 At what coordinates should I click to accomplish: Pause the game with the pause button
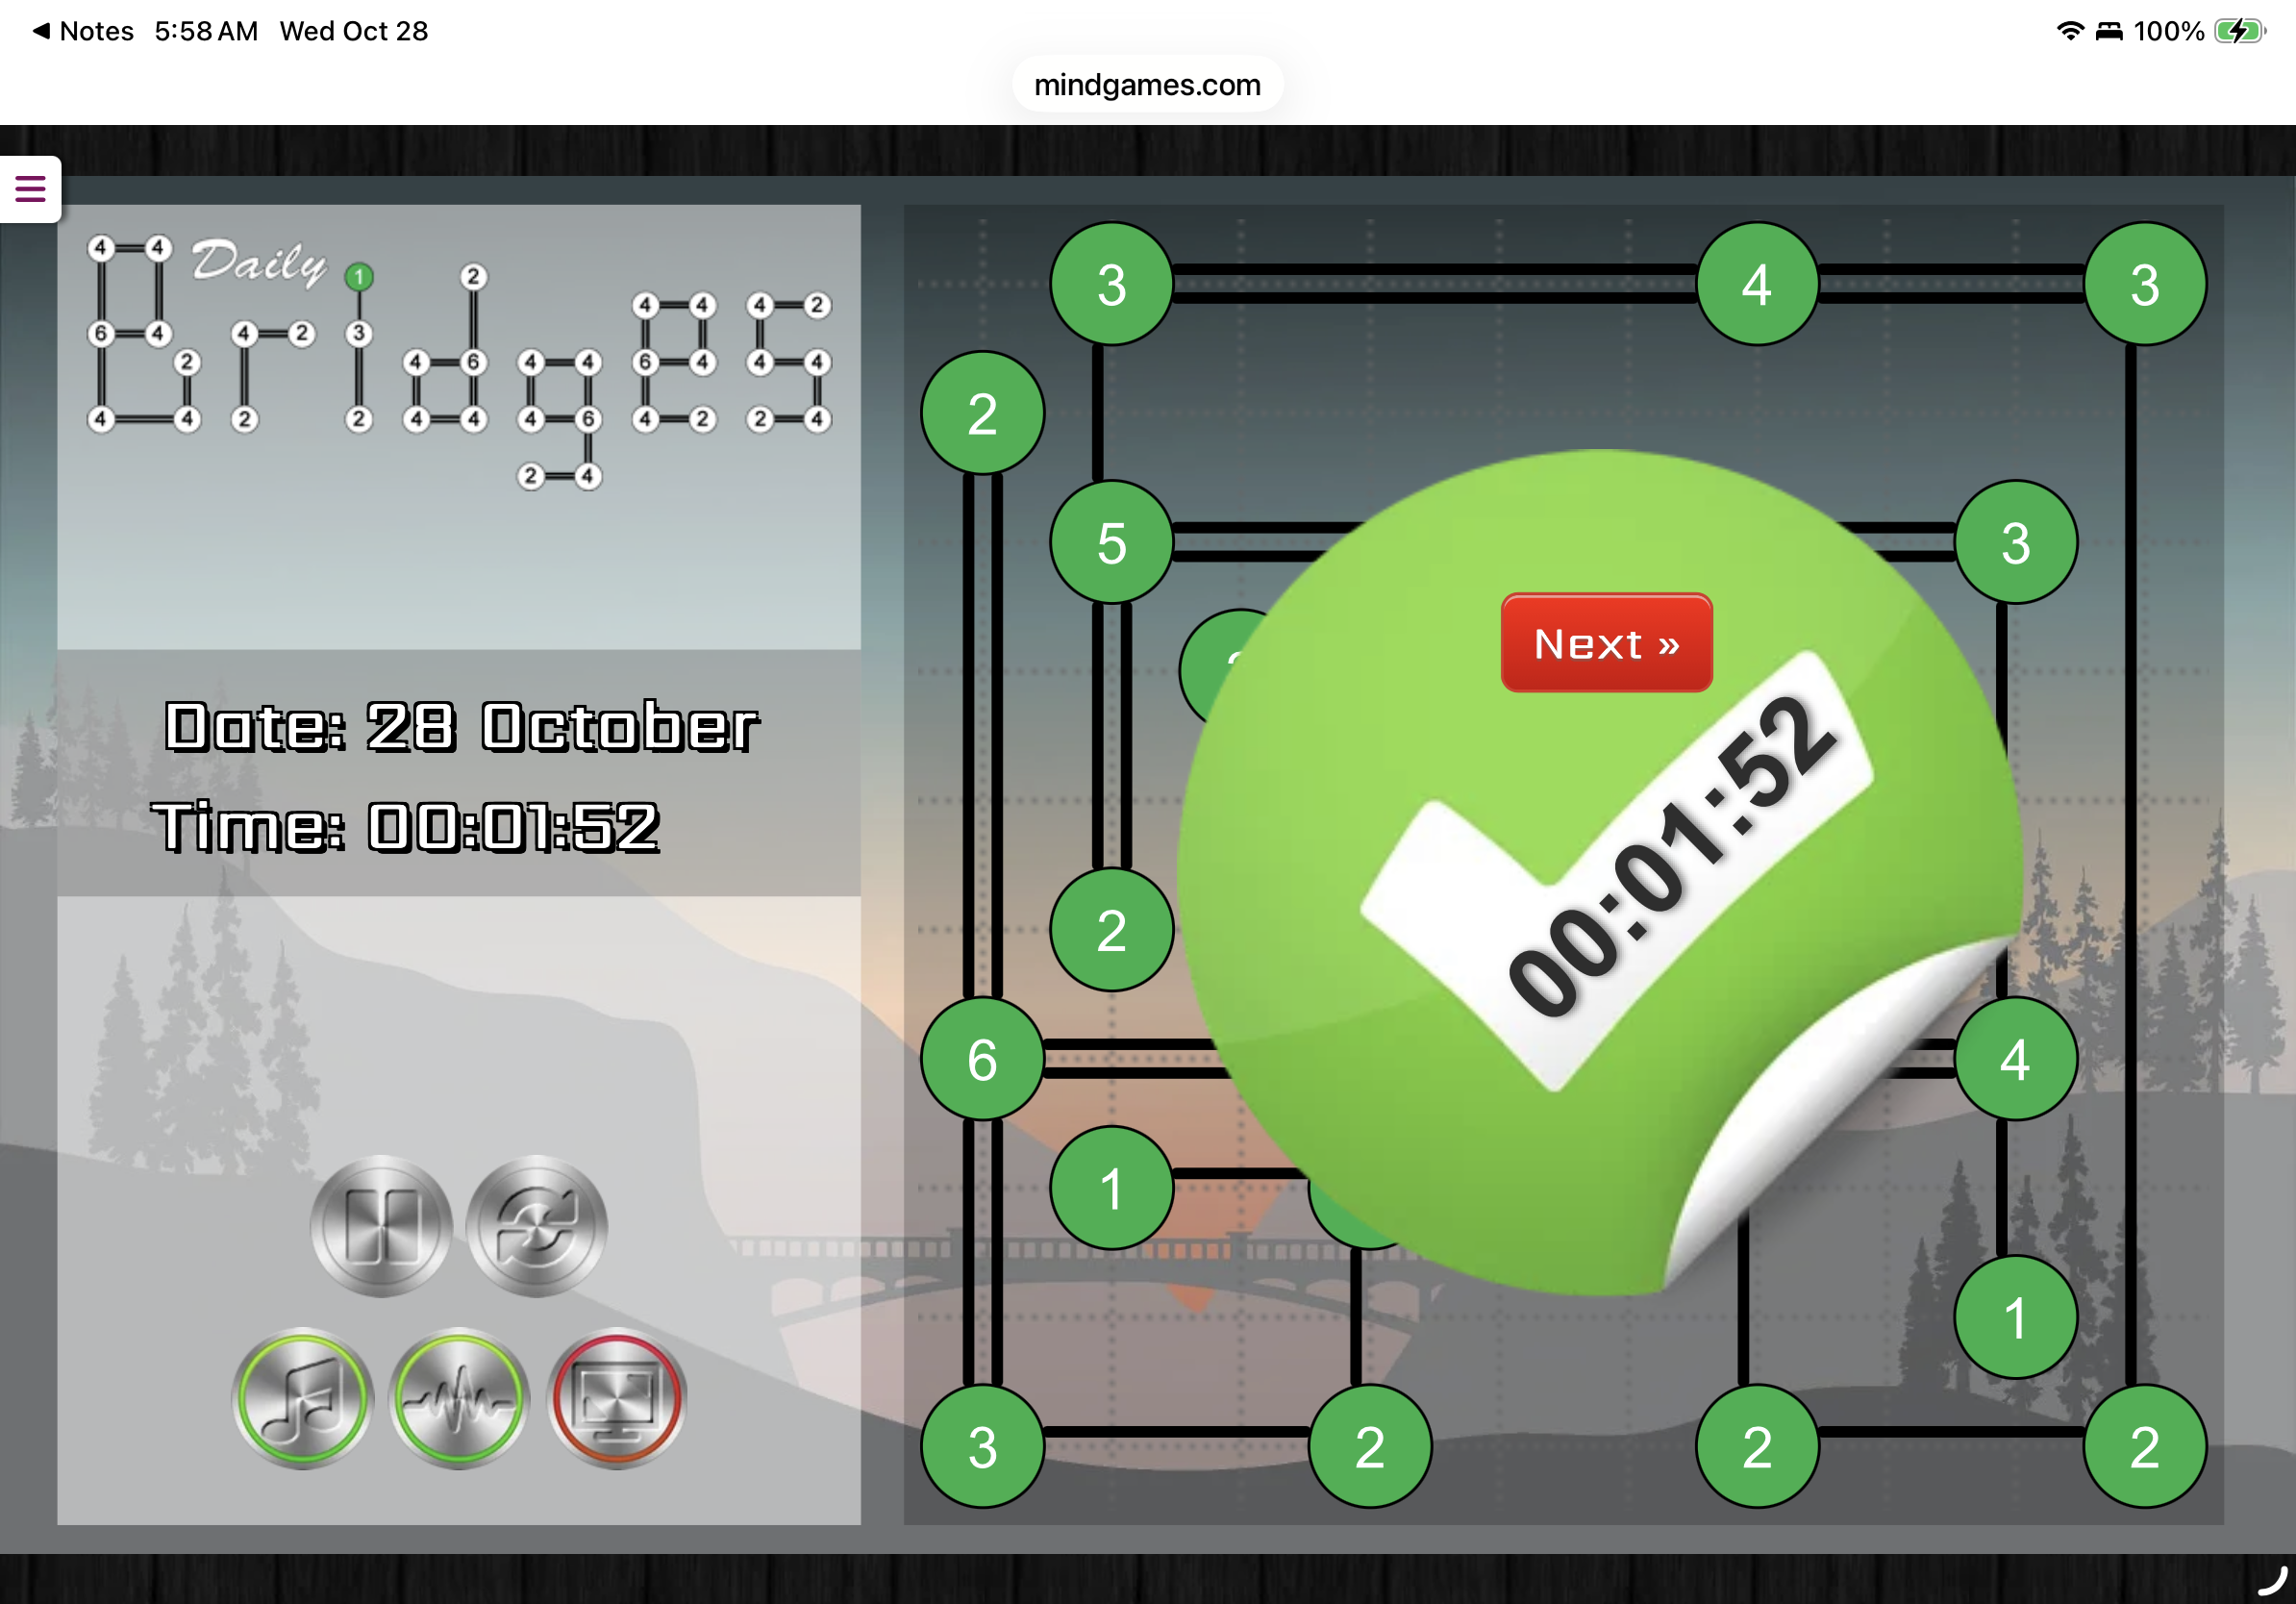(x=381, y=1226)
